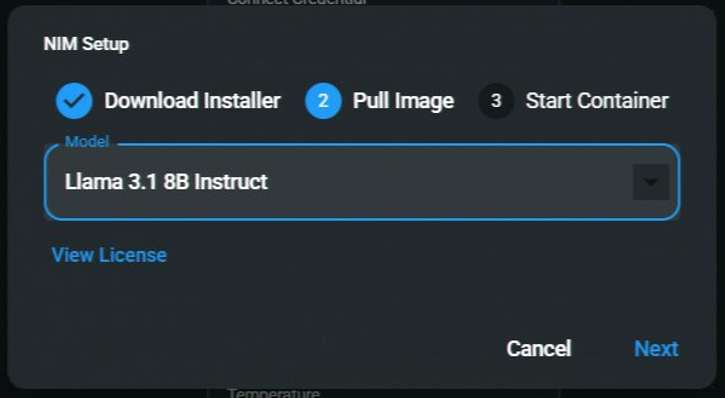Click the dimmed backdrop left of the dialog
Image resolution: width=725 pixels, height=398 pixels.
pyautogui.click(x=3, y=199)
